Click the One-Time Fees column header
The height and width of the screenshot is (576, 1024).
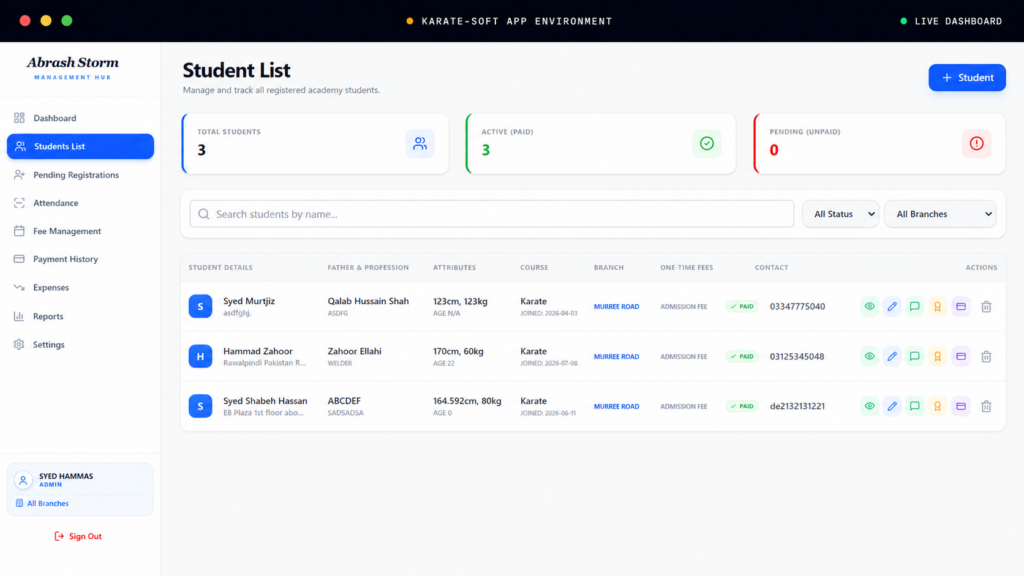pyautogui.click(x=686, y=268)
